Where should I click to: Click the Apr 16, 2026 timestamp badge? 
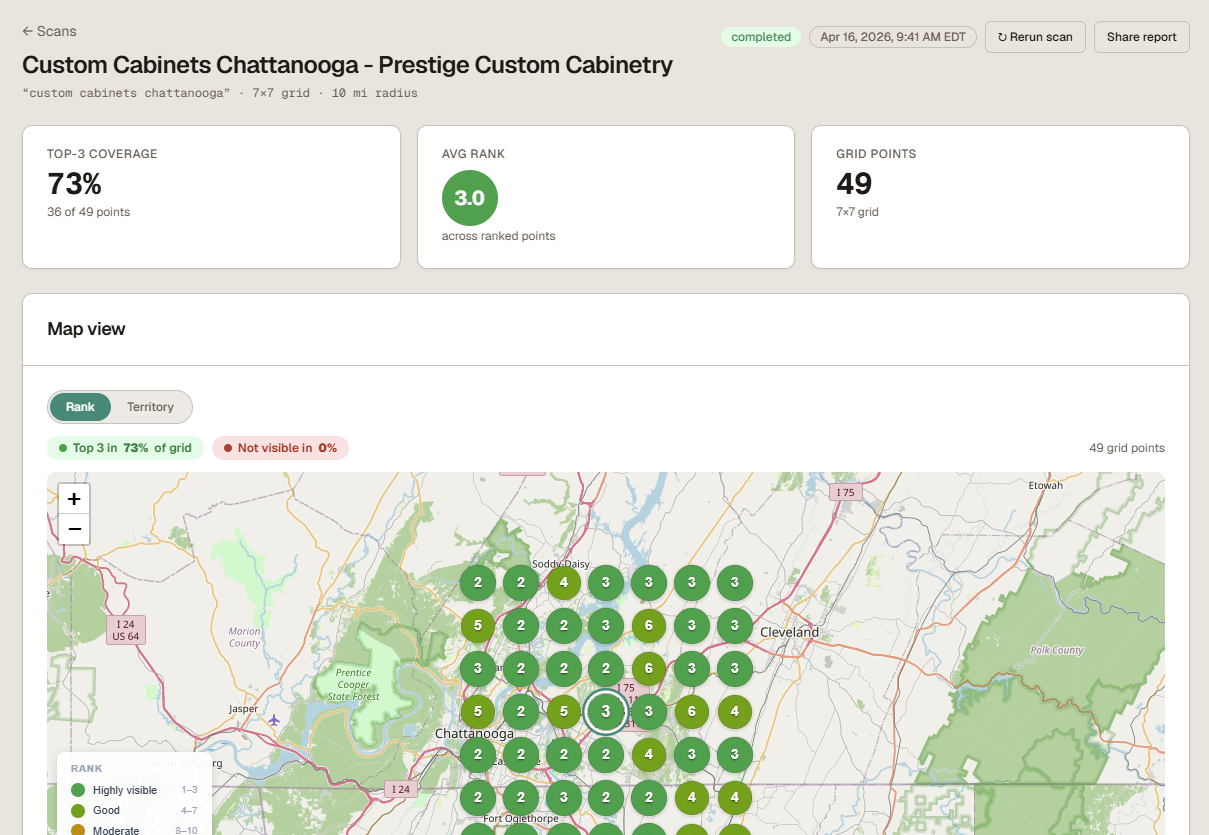(893, 37)
